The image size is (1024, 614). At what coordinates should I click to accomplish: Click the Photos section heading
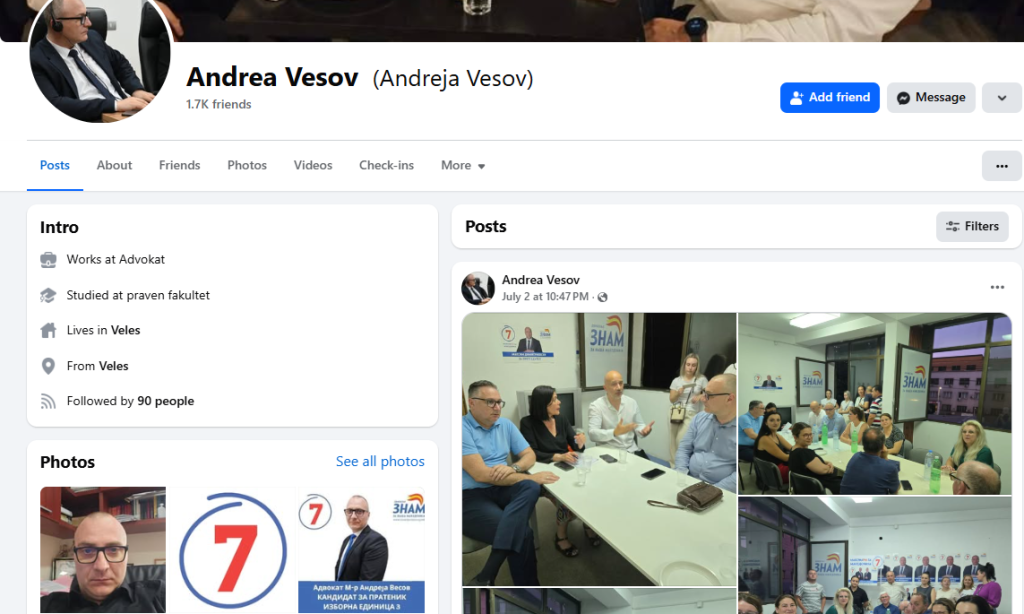pos(67,462)
